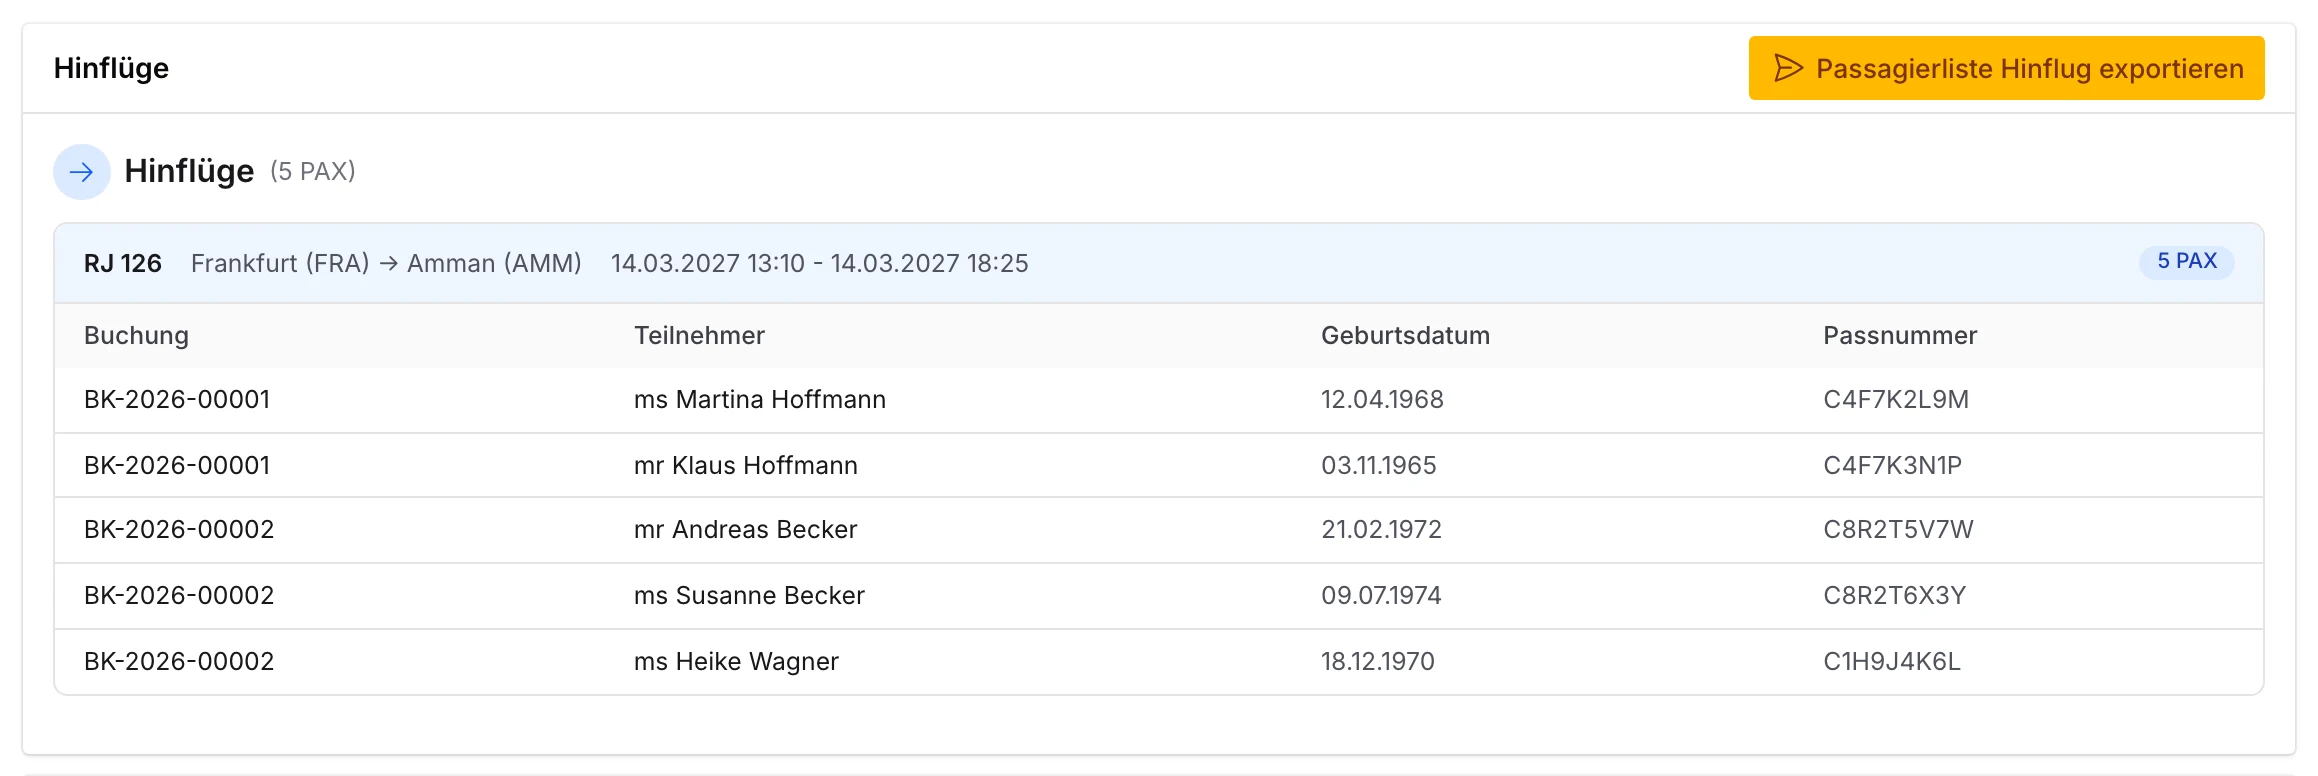Click birth date 12.04.1968
Image resolution: width=2318 pixels, height=776 pixels.
[x=1382, y=400]
